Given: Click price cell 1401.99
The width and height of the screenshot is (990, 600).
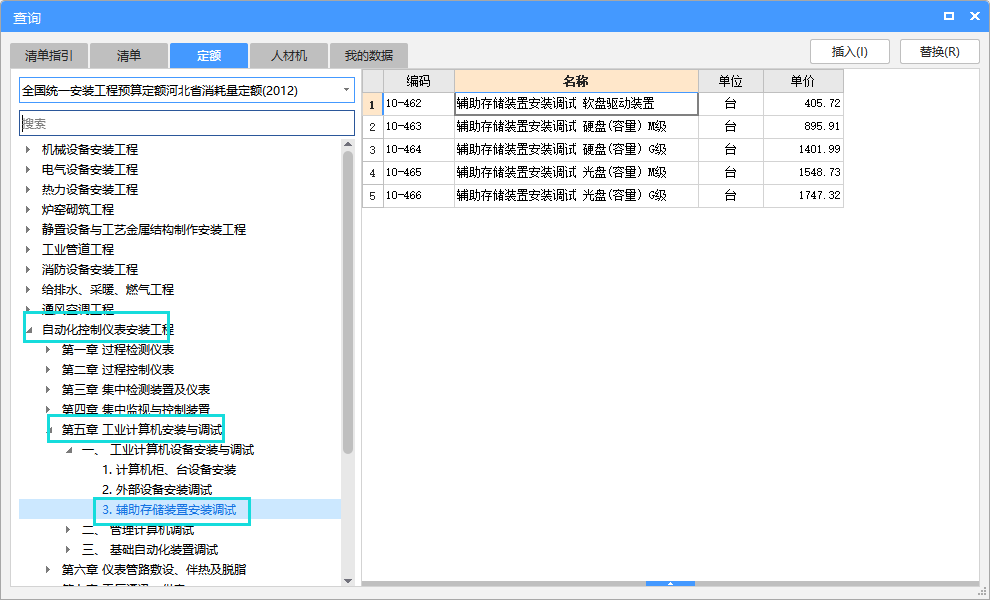Looking at the screenshot, I should coord(803,150).
